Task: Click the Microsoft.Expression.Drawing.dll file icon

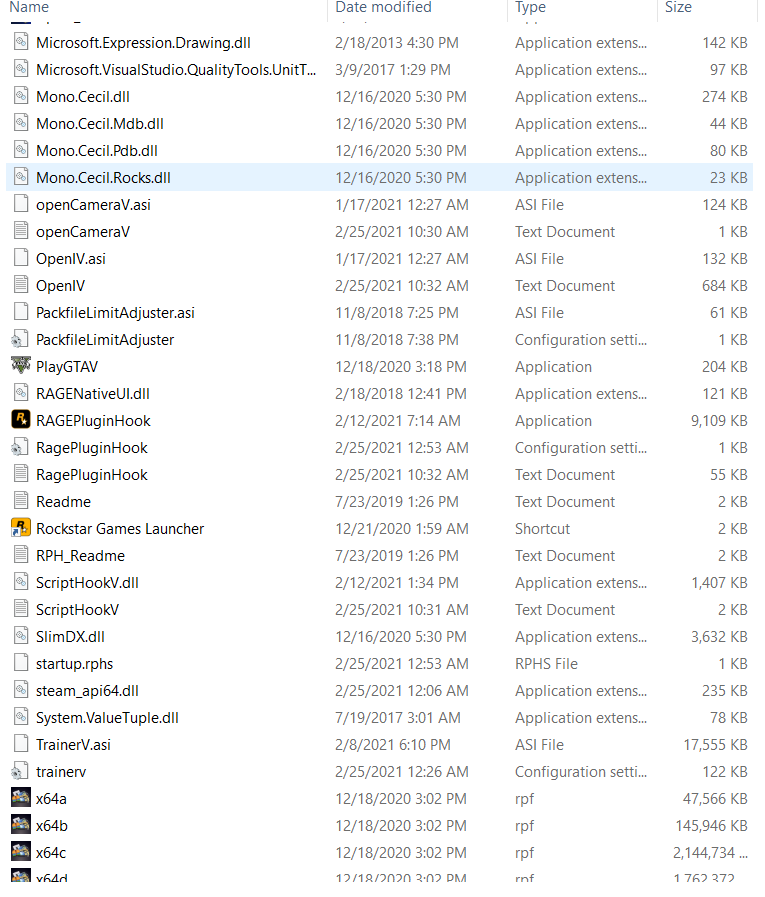Action: [x=21, y=42]
